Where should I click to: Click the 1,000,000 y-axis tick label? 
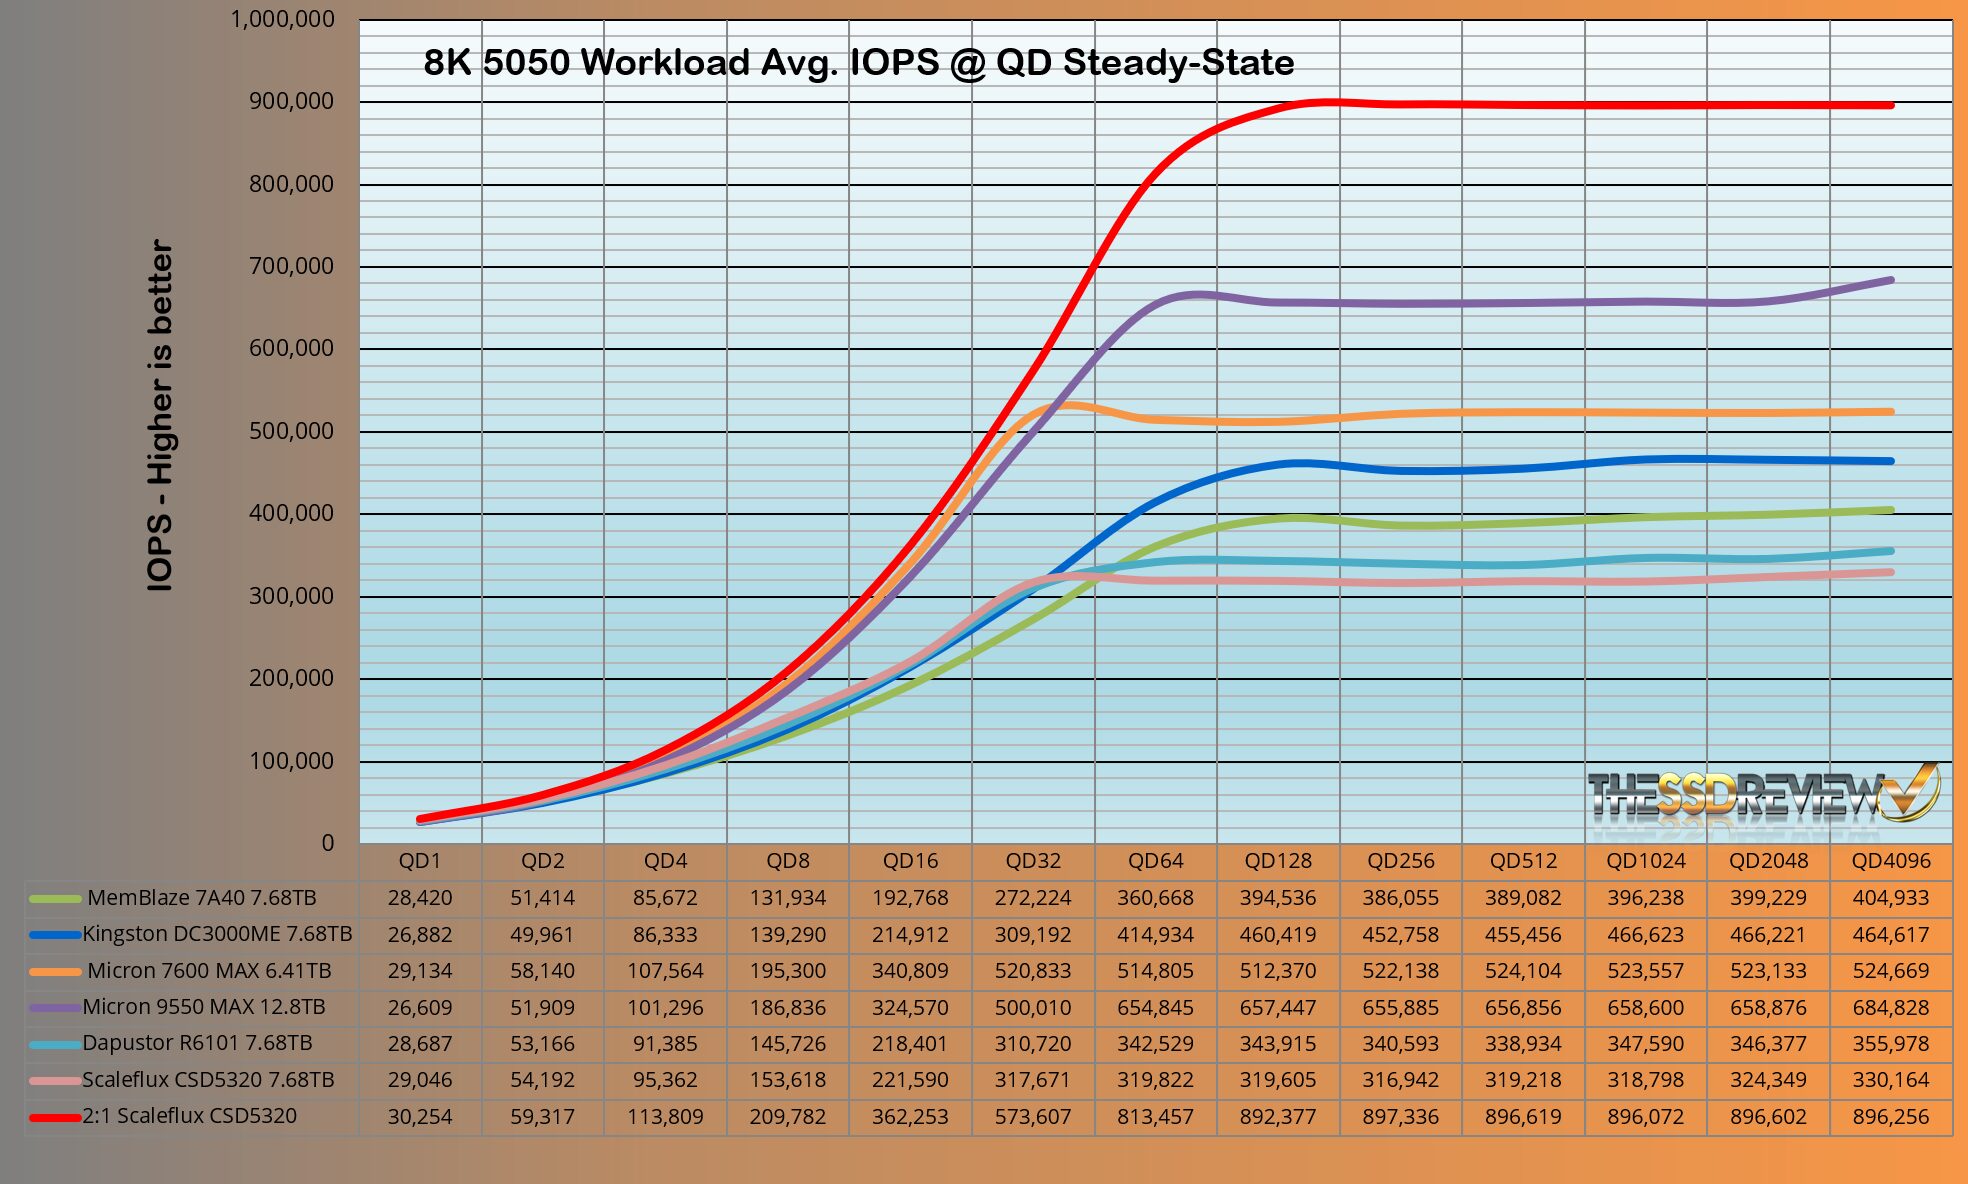283,19
